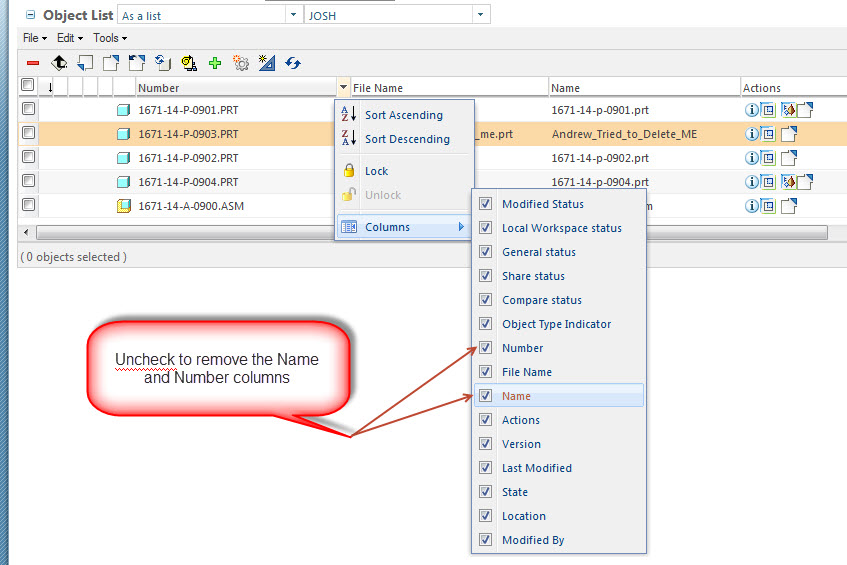Open info icon for 1671-14-p-0901.prt row
The height and width of the screenshot is (565, 847).
(751, 110)
